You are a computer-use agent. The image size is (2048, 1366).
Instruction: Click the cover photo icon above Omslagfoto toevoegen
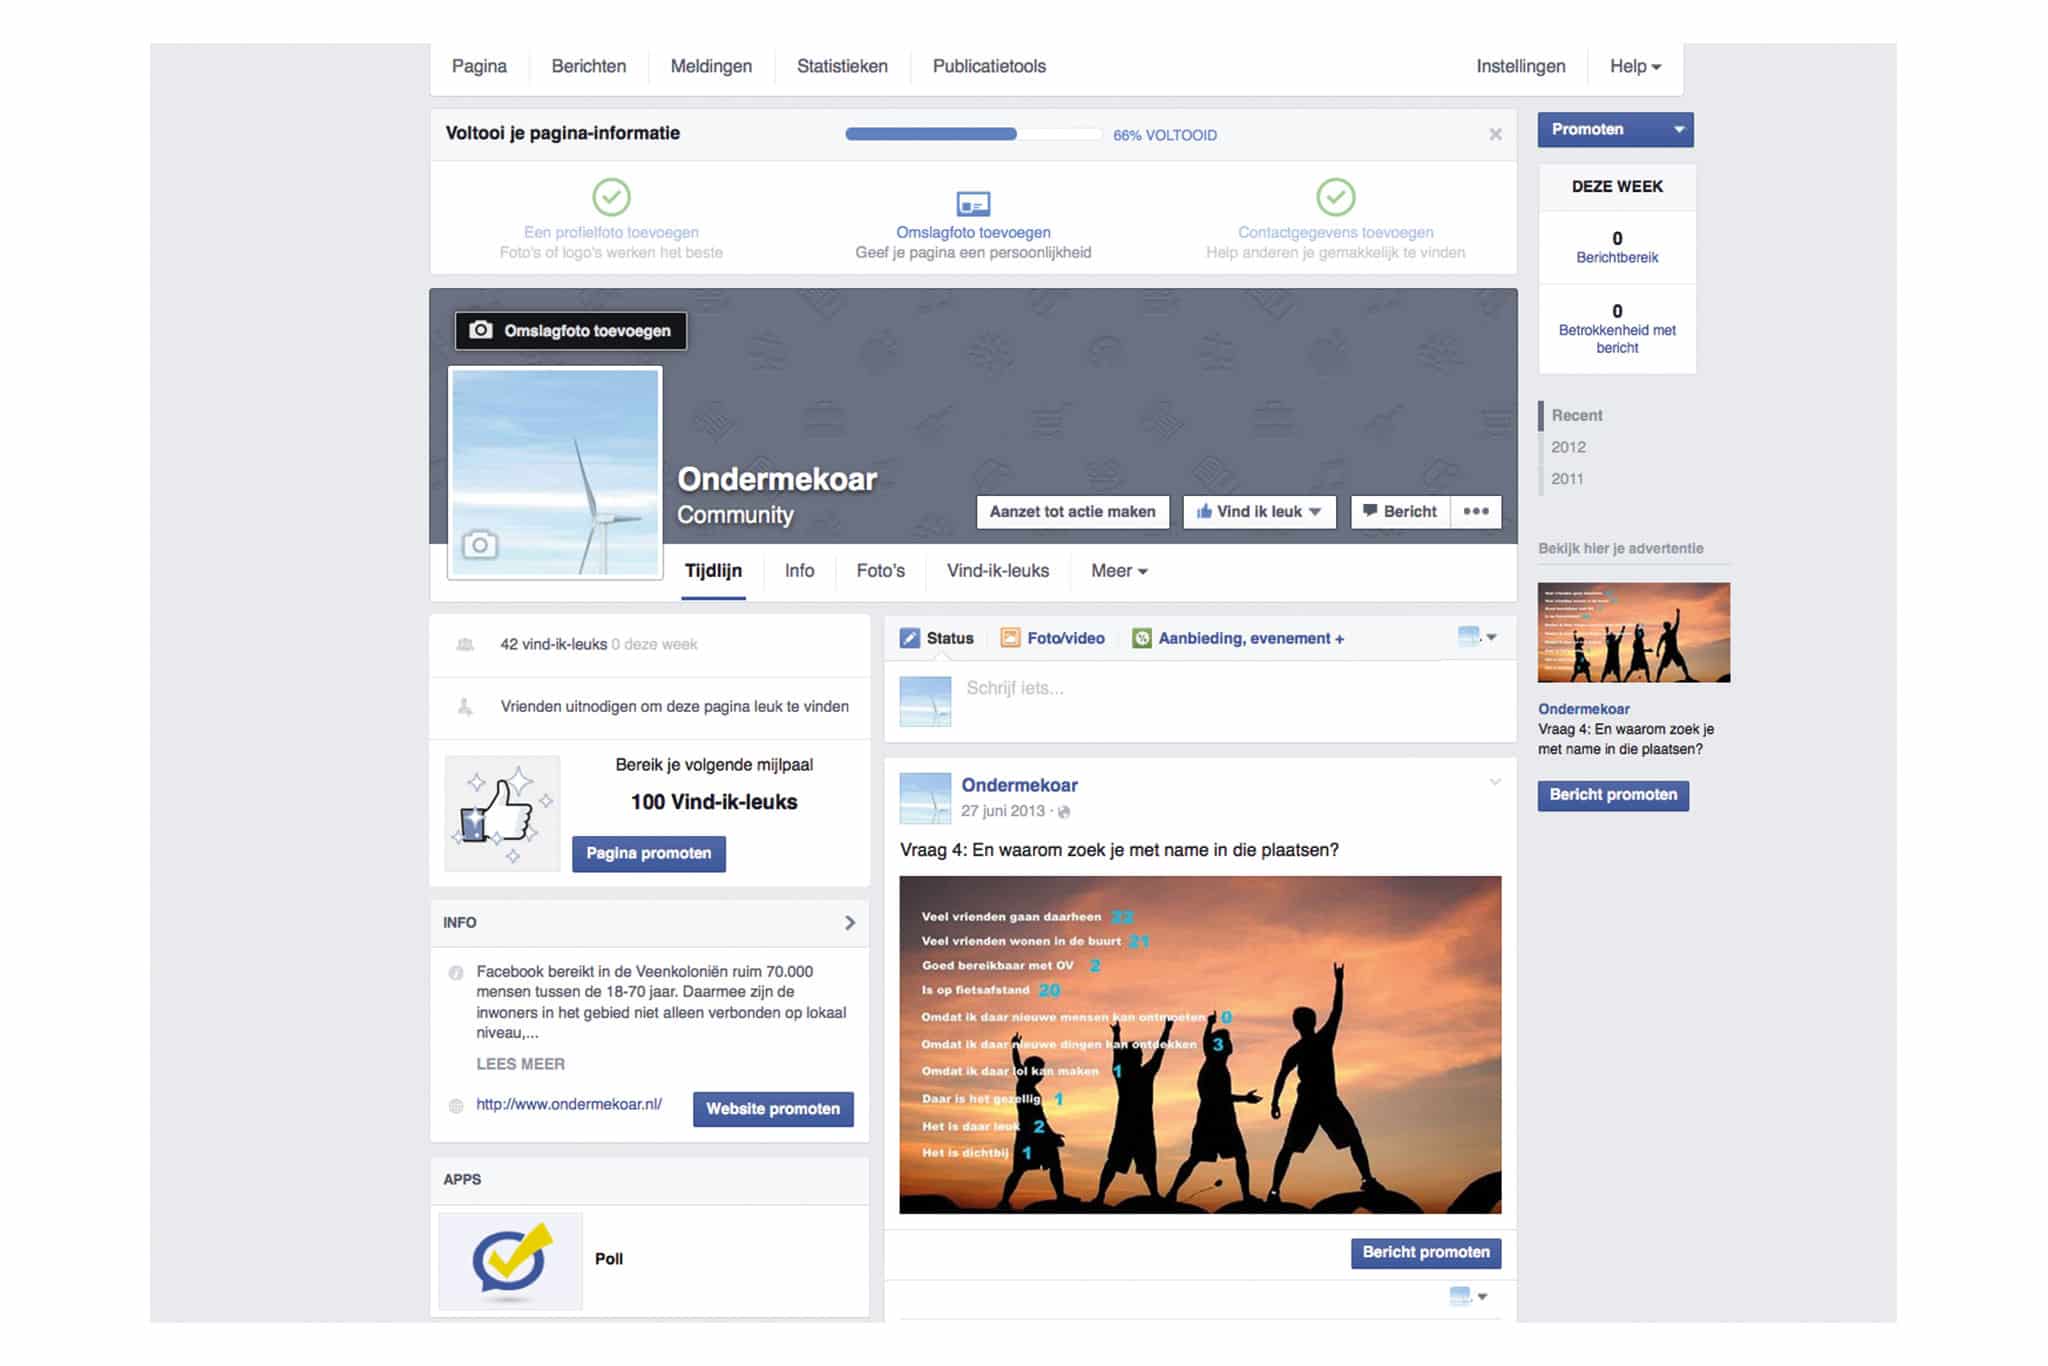click(973, 204)
